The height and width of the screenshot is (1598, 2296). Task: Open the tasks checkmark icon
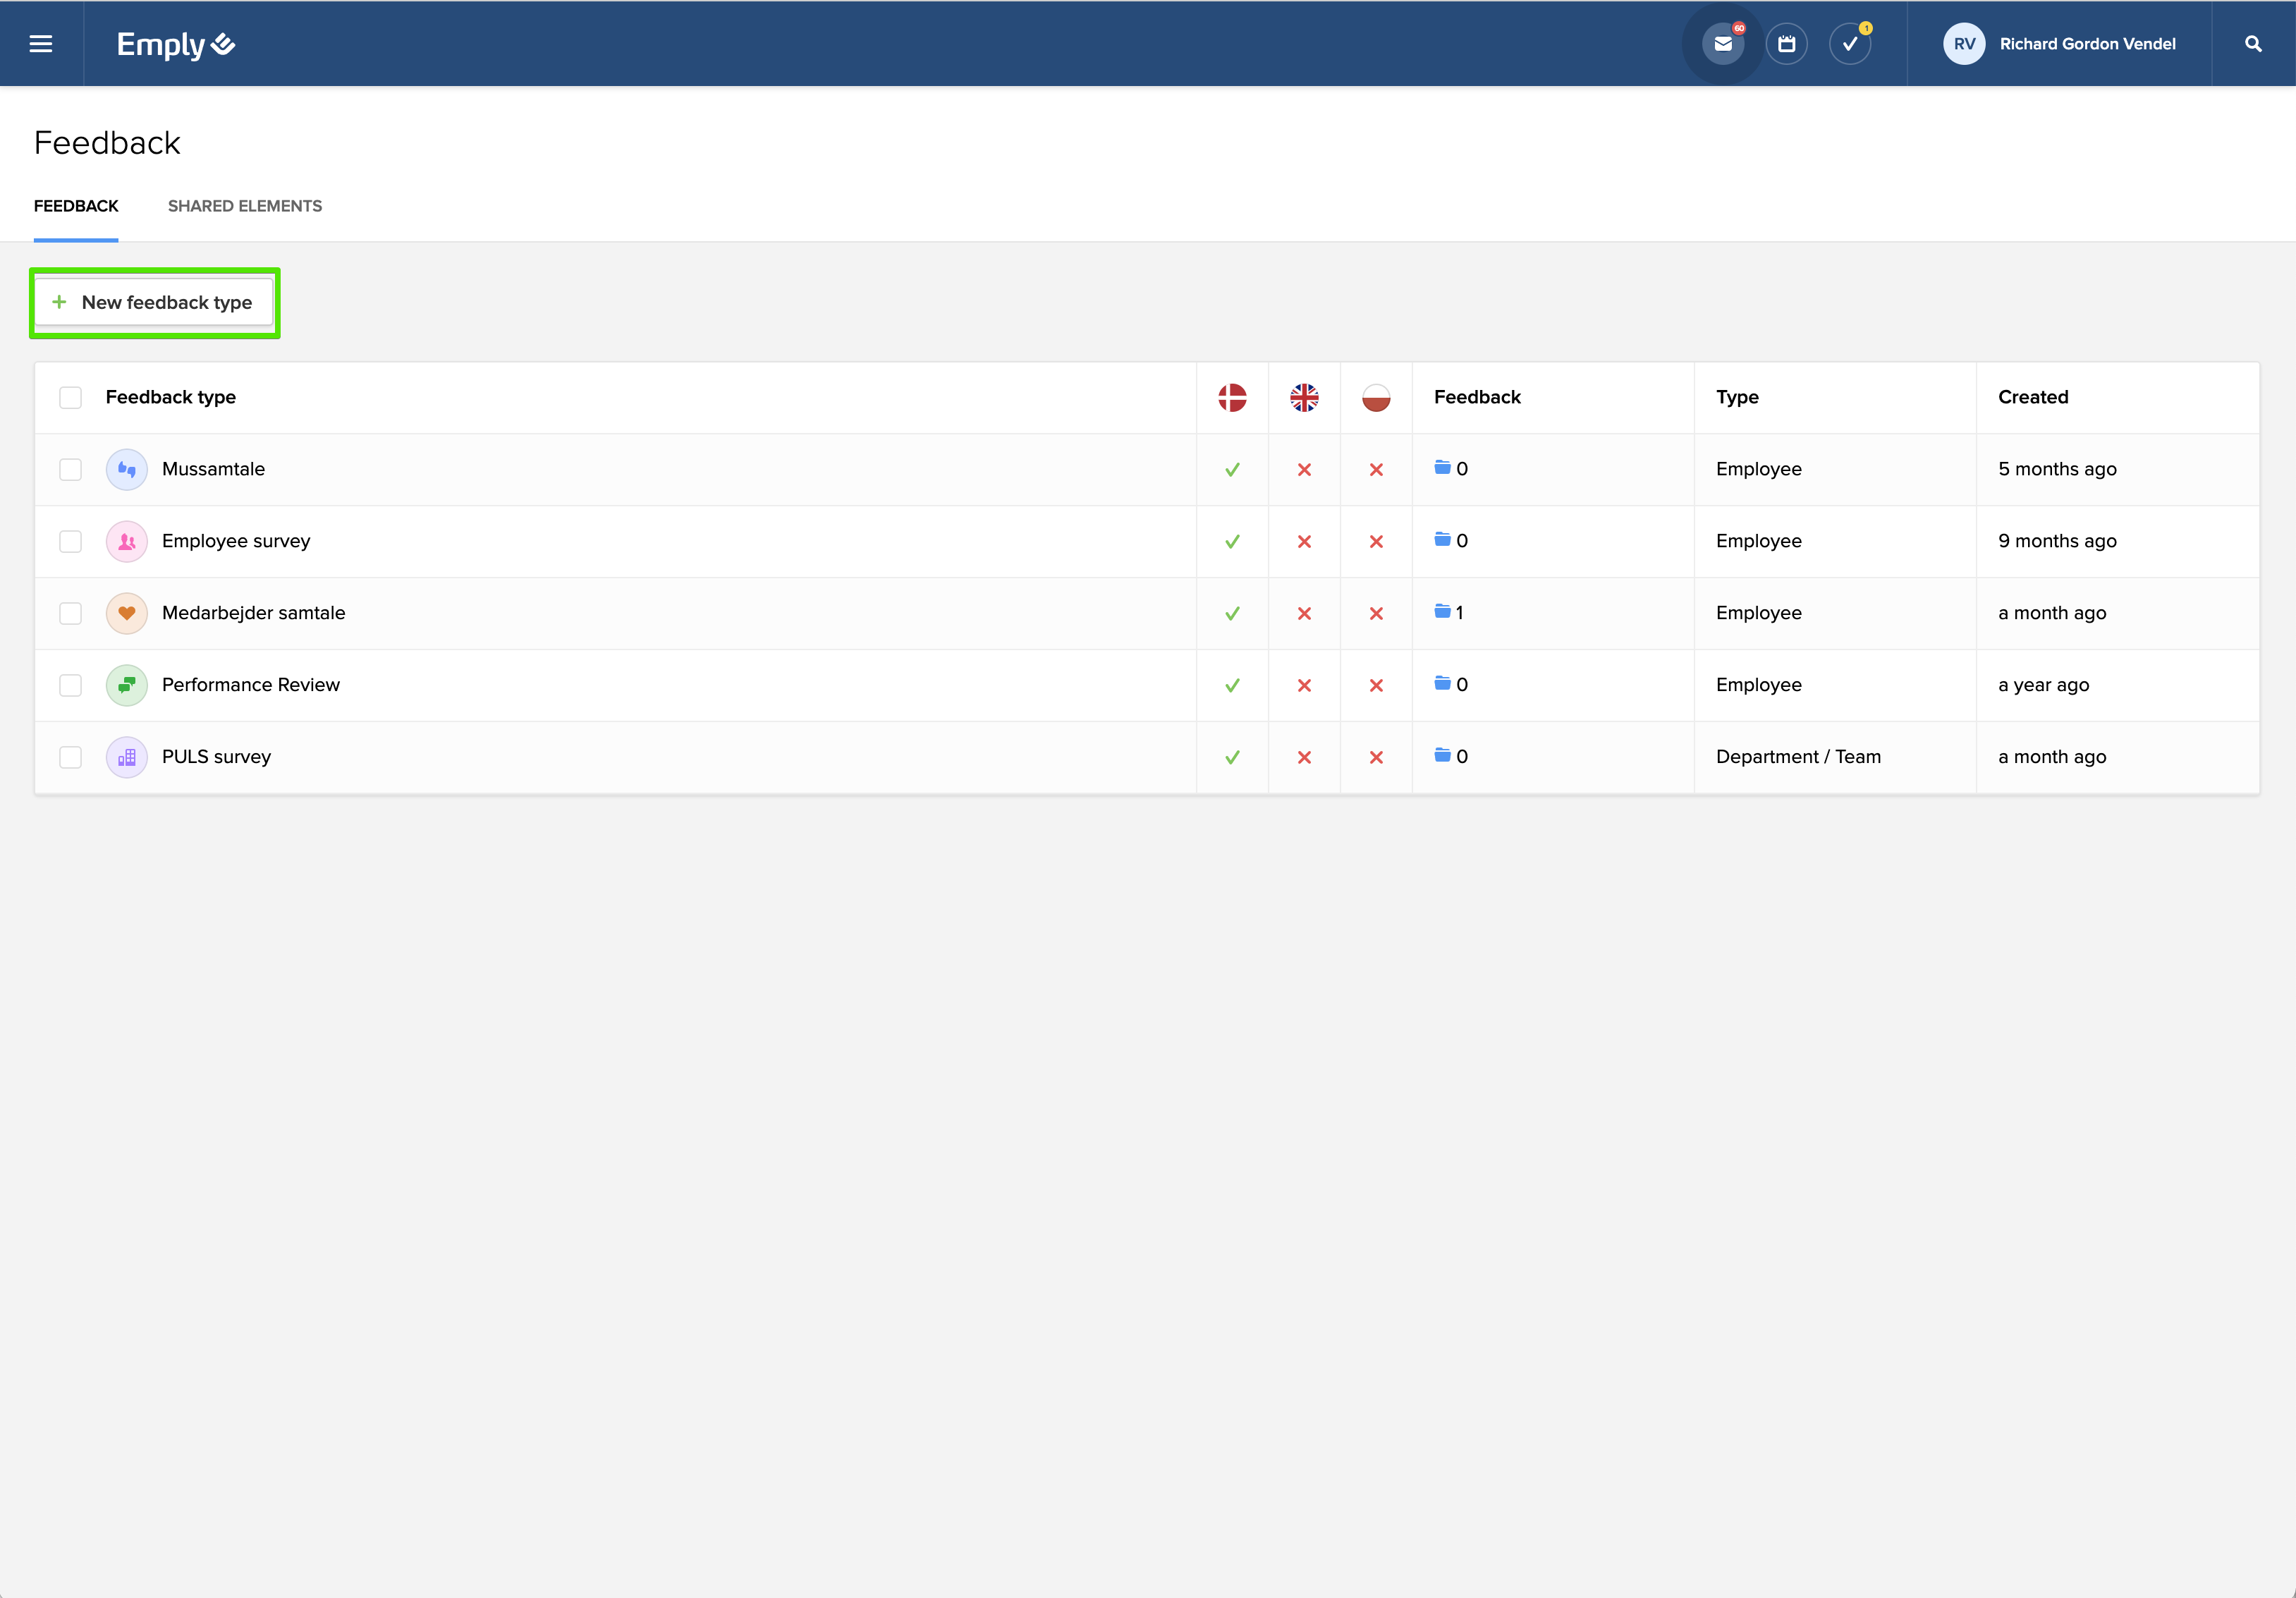(x=1850, y=44)
